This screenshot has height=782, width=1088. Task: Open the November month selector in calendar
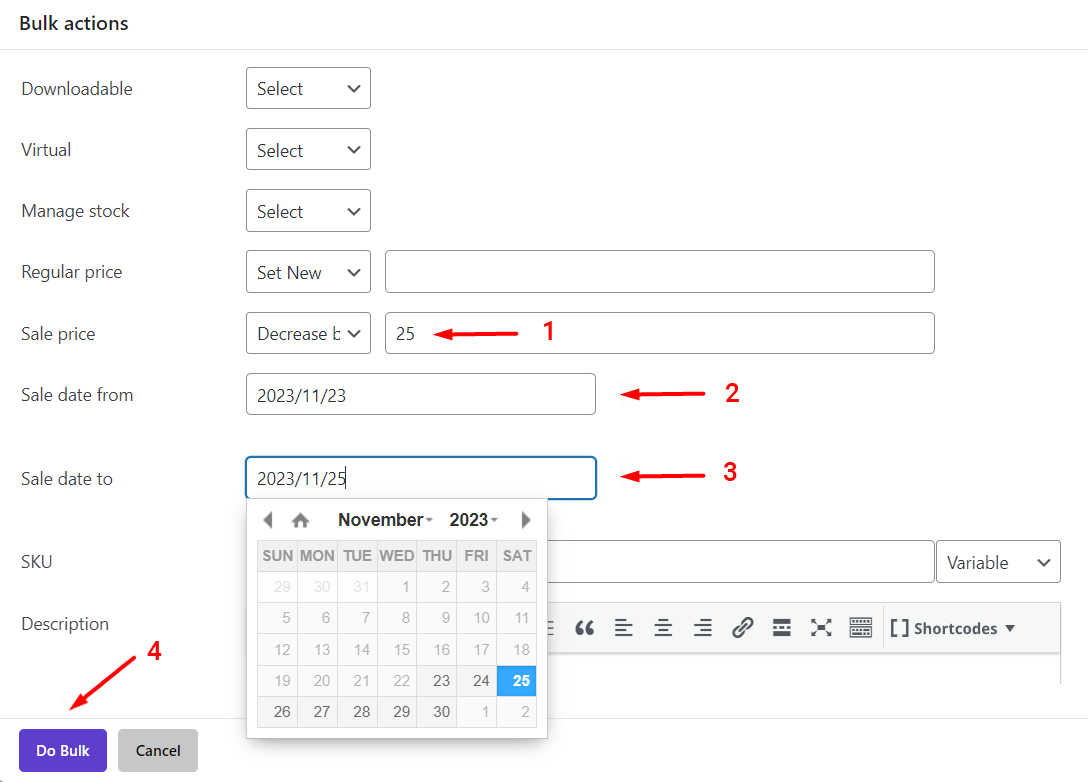point(385,520)
